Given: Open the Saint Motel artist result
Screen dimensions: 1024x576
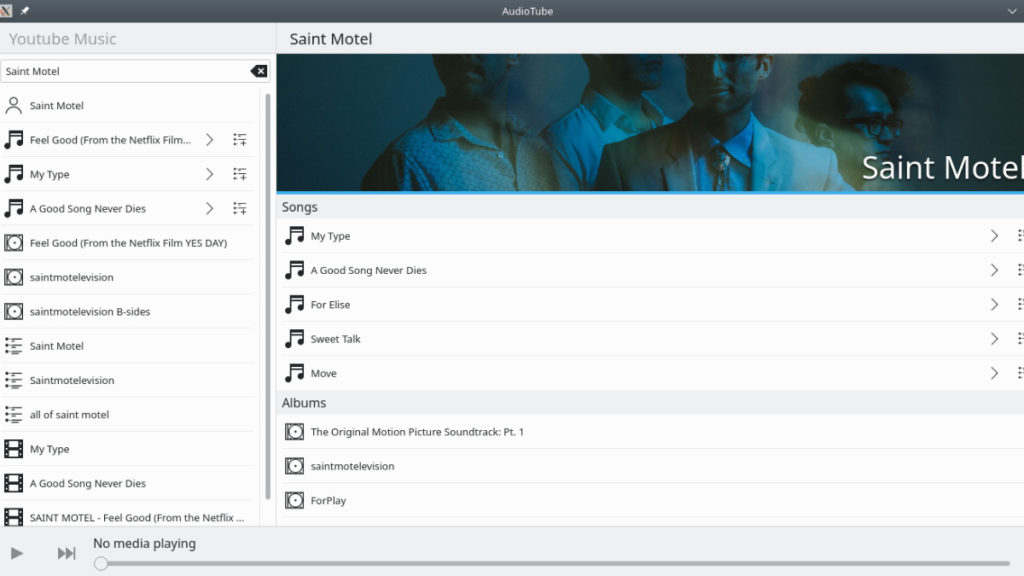Looking at the screenshot, I should 57,105.
